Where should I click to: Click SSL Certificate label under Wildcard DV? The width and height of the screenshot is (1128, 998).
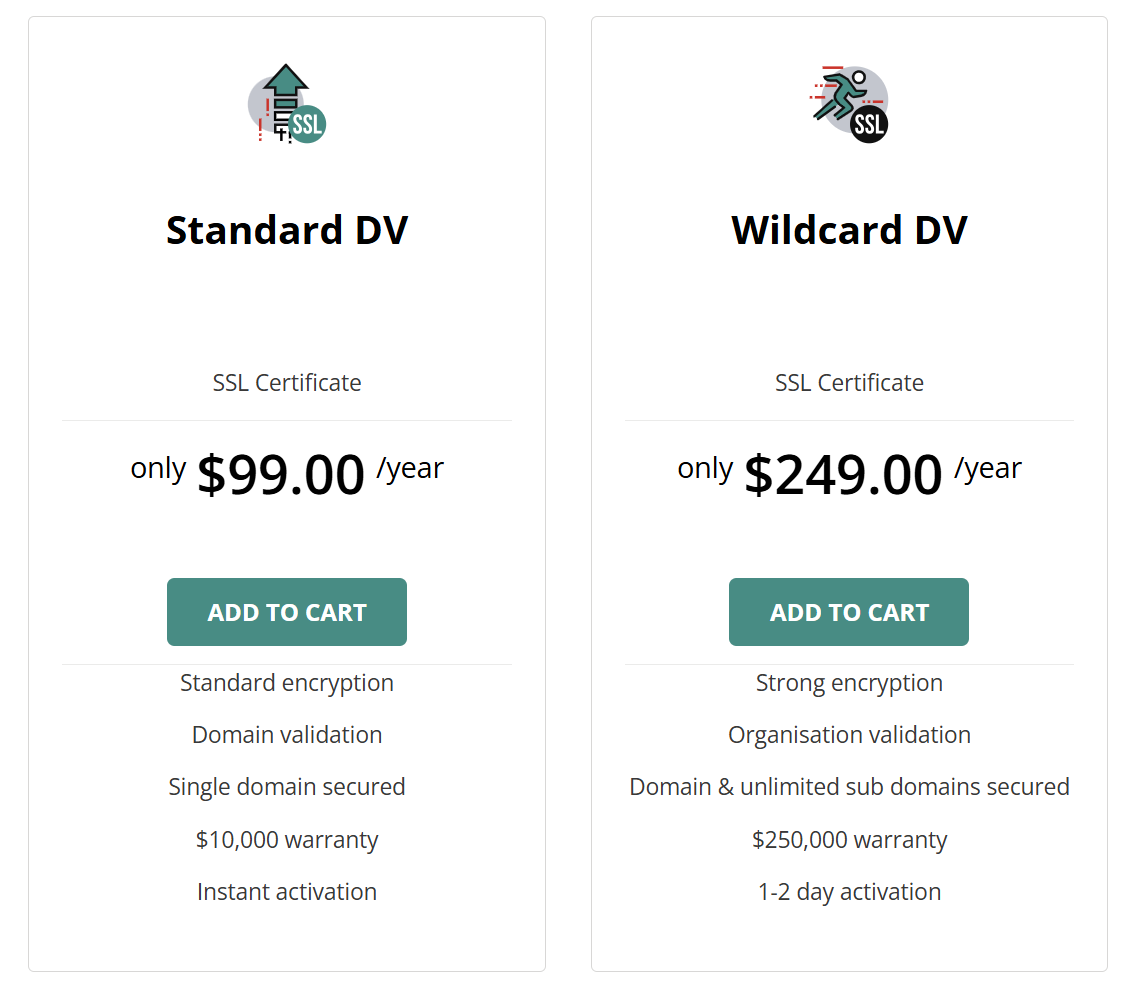pos(849,383)
